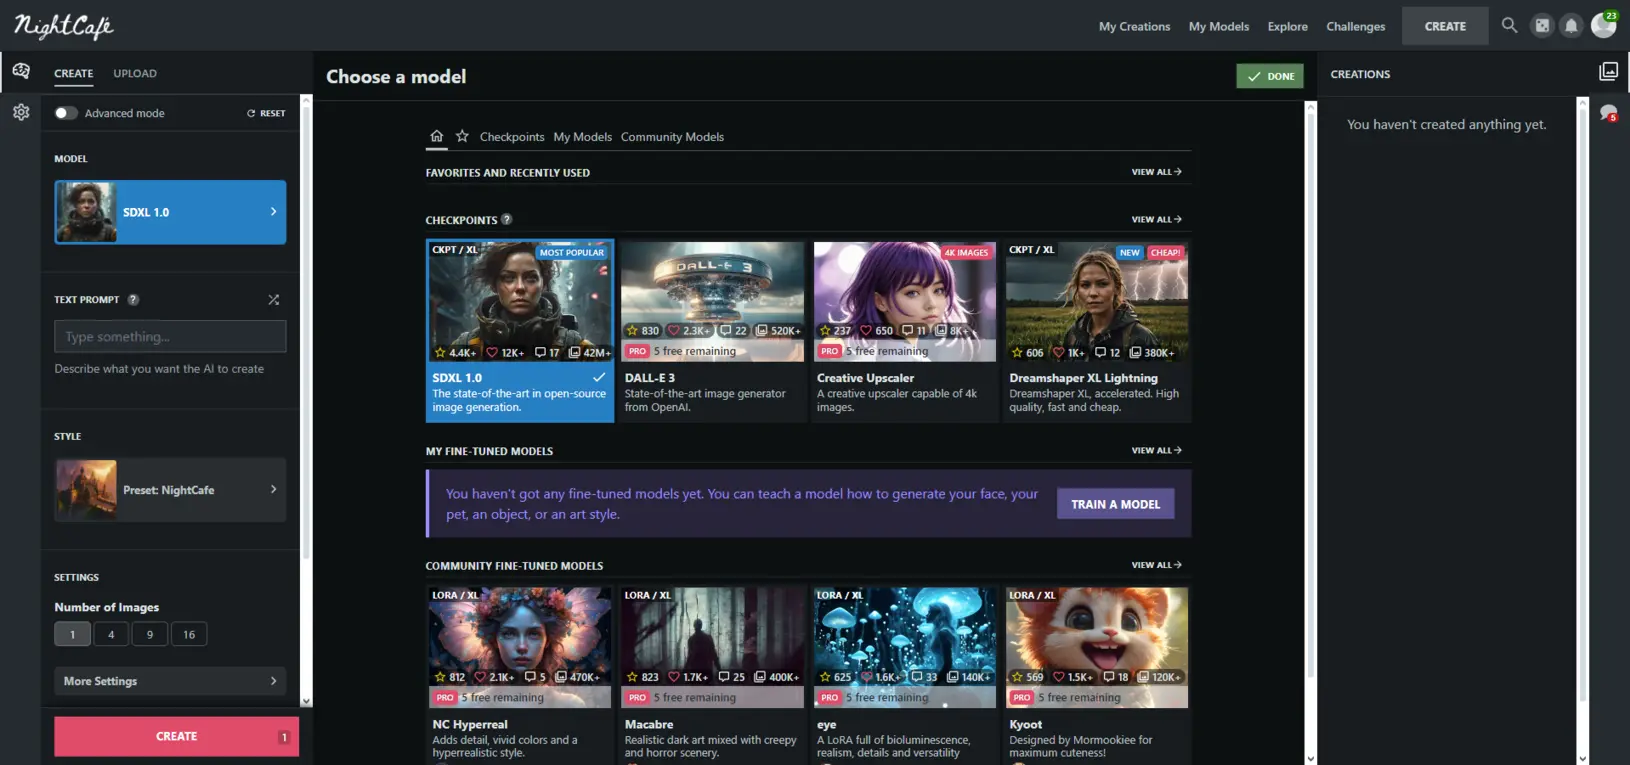Set number of images to 16
This screenshot has width=1630, height=765.
tap(189, 634)
